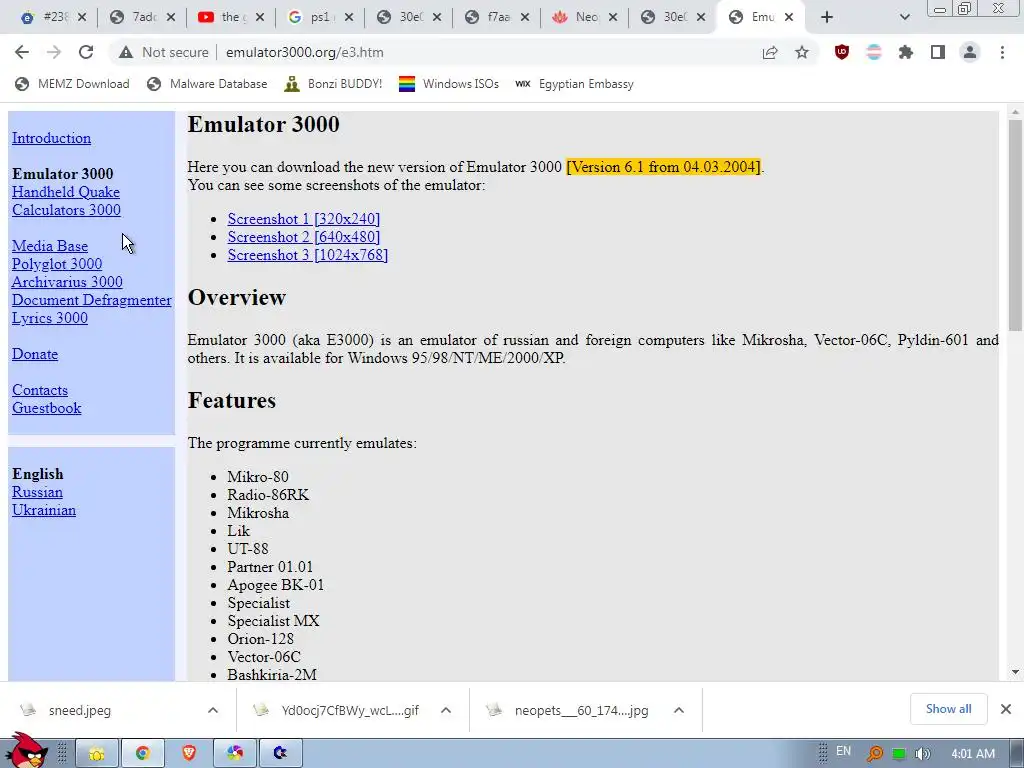Open the Media Base link
The width and height of the screenshot is (1024, 768).
pyautogui.click(x=50, y=246)
